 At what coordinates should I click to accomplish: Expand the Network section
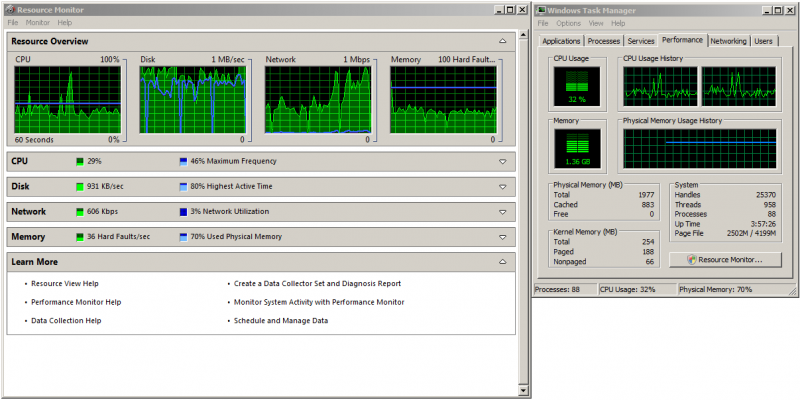tap(503, 212)
